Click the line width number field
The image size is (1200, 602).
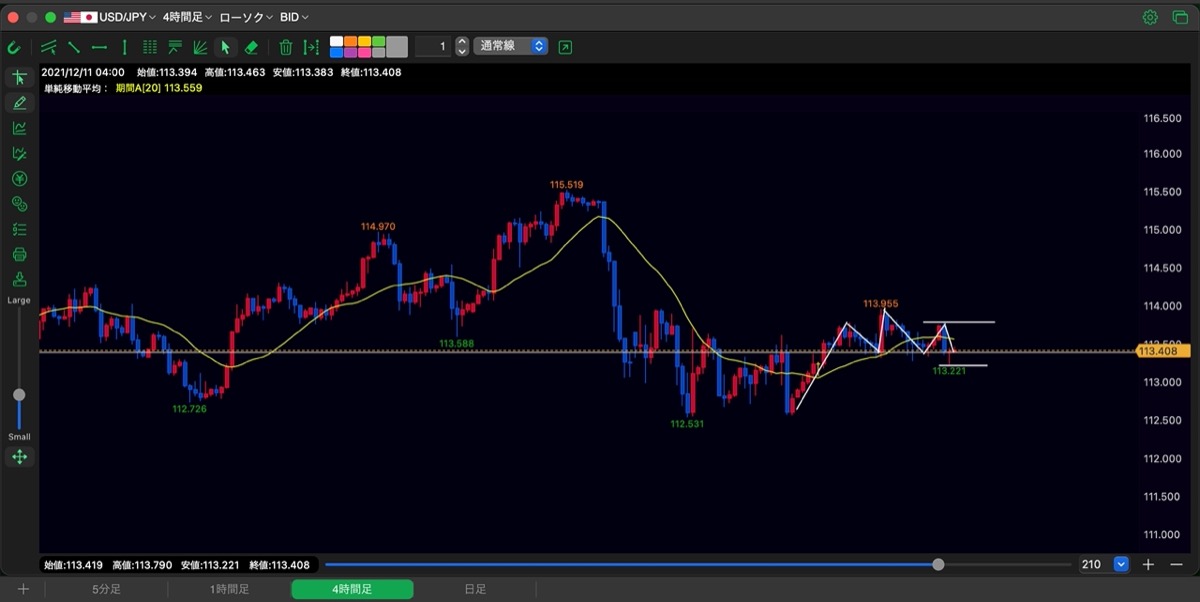pos(433,46)
